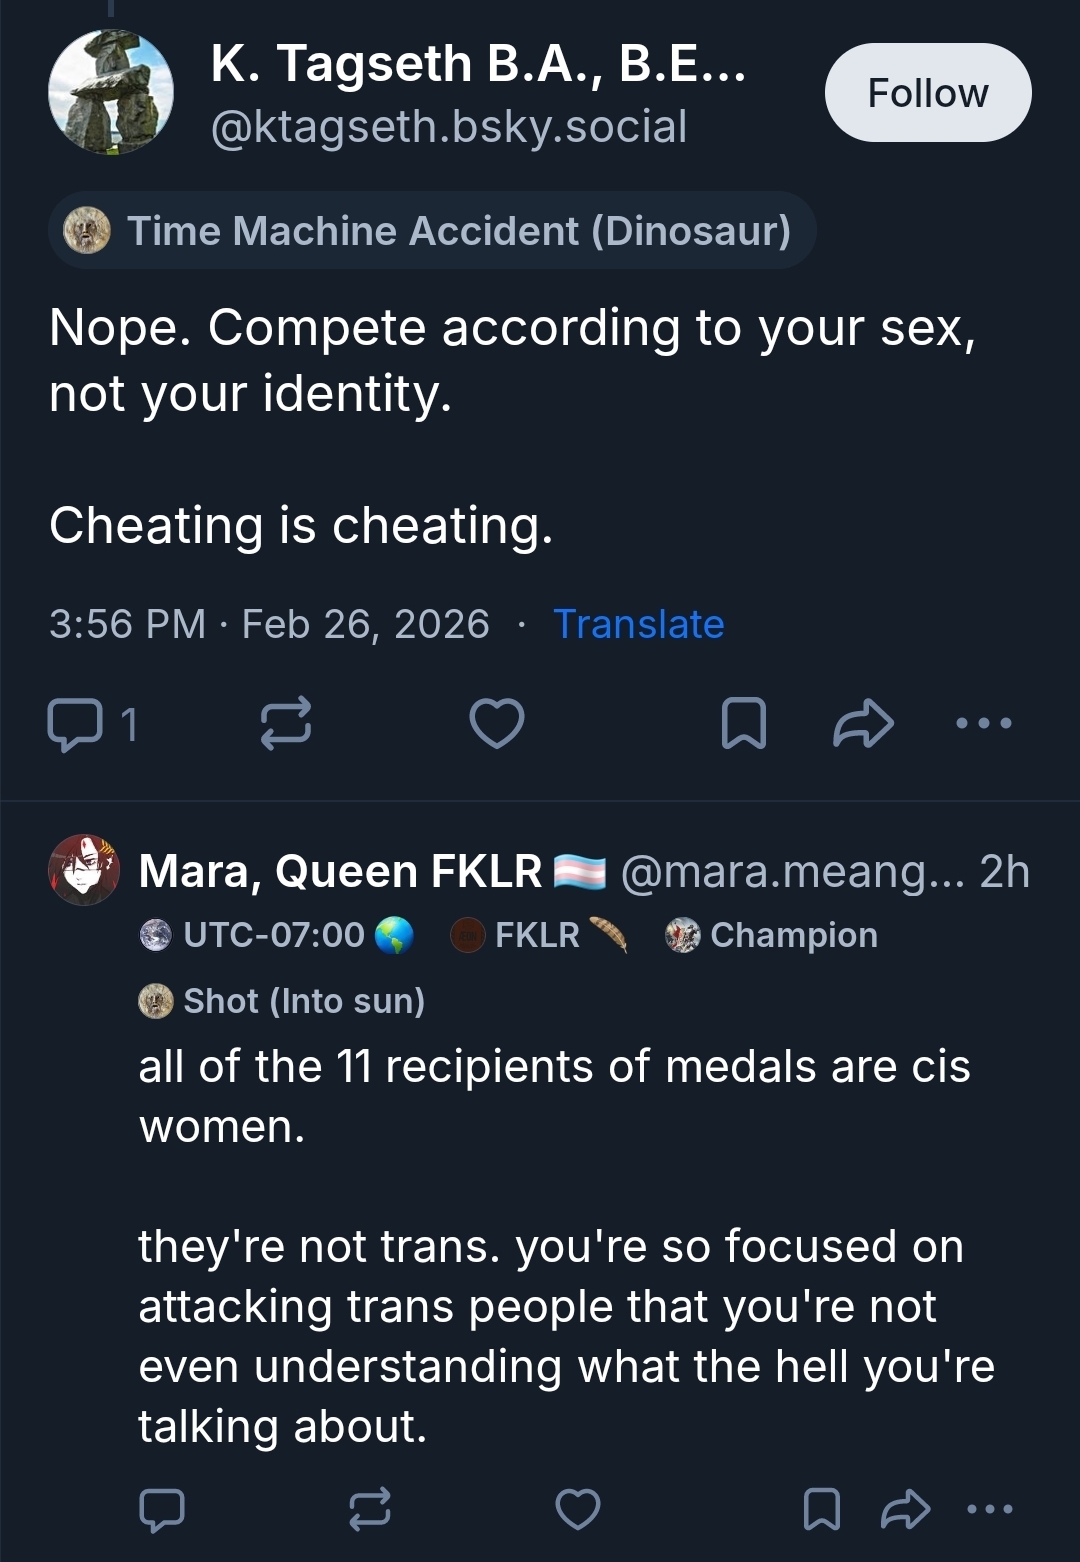This screenshot has height=1562, width=1080.
Task: Repost the main post by K. Tagseth
Action: (286, 724)
